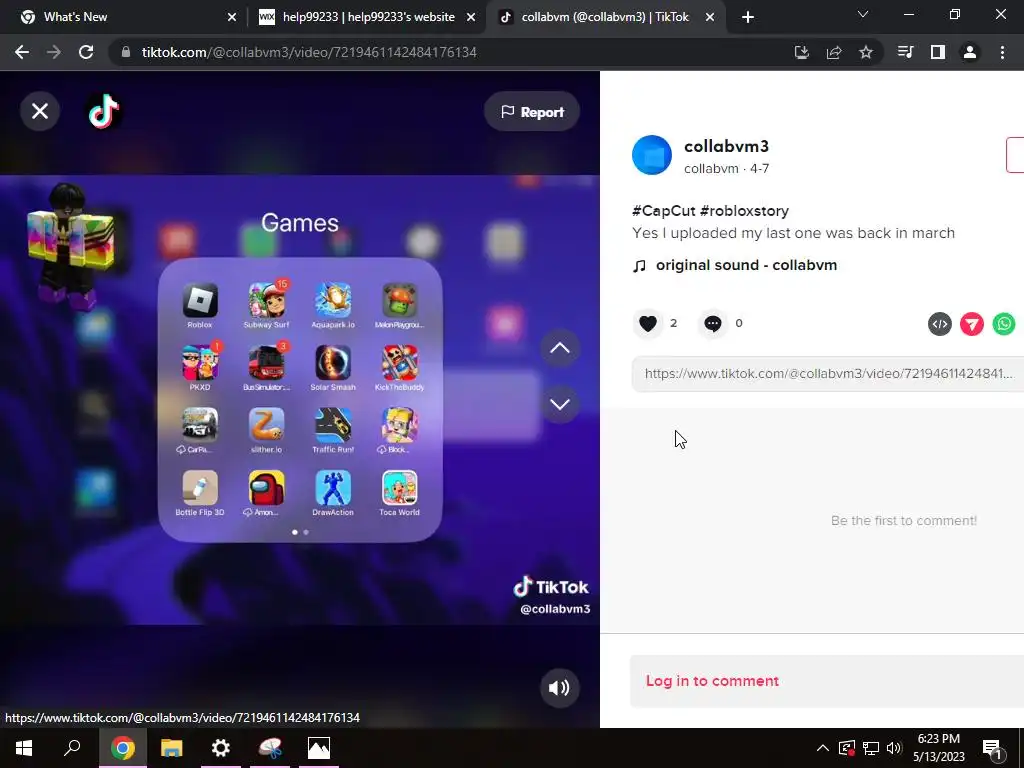The width and height of the screenshot is (1024, 768).
Task: Get the embed code for the video
Action: (x=940, y=324)
